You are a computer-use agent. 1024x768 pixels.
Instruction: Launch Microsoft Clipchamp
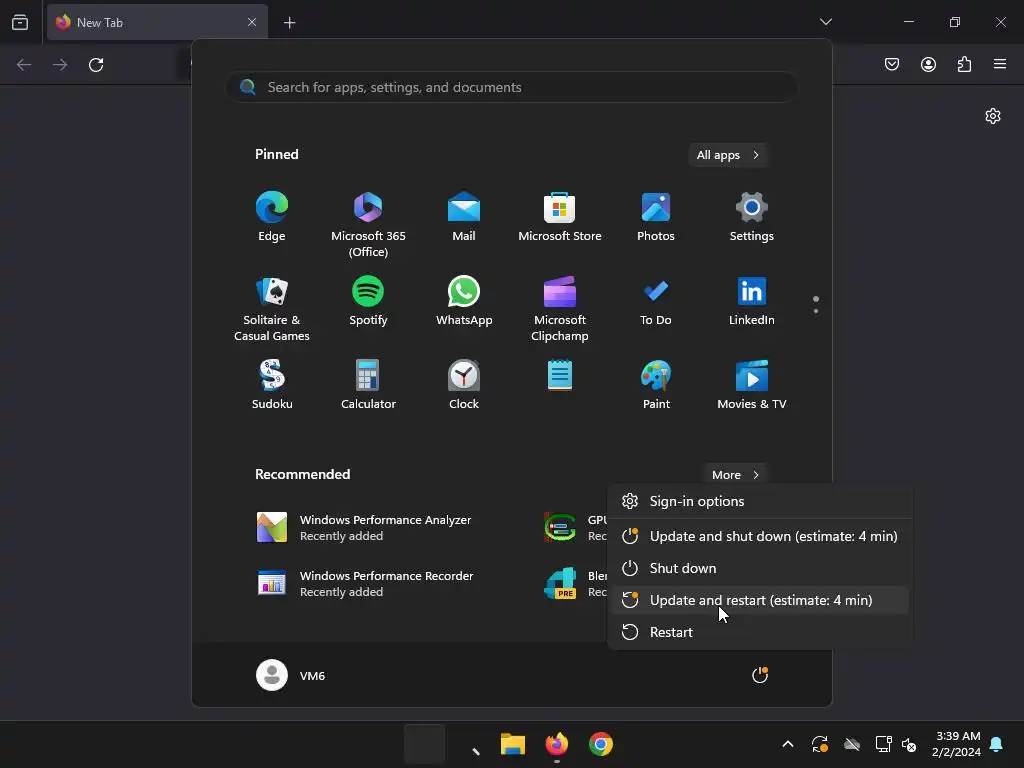pyautogui.click(x=560, y=309)
